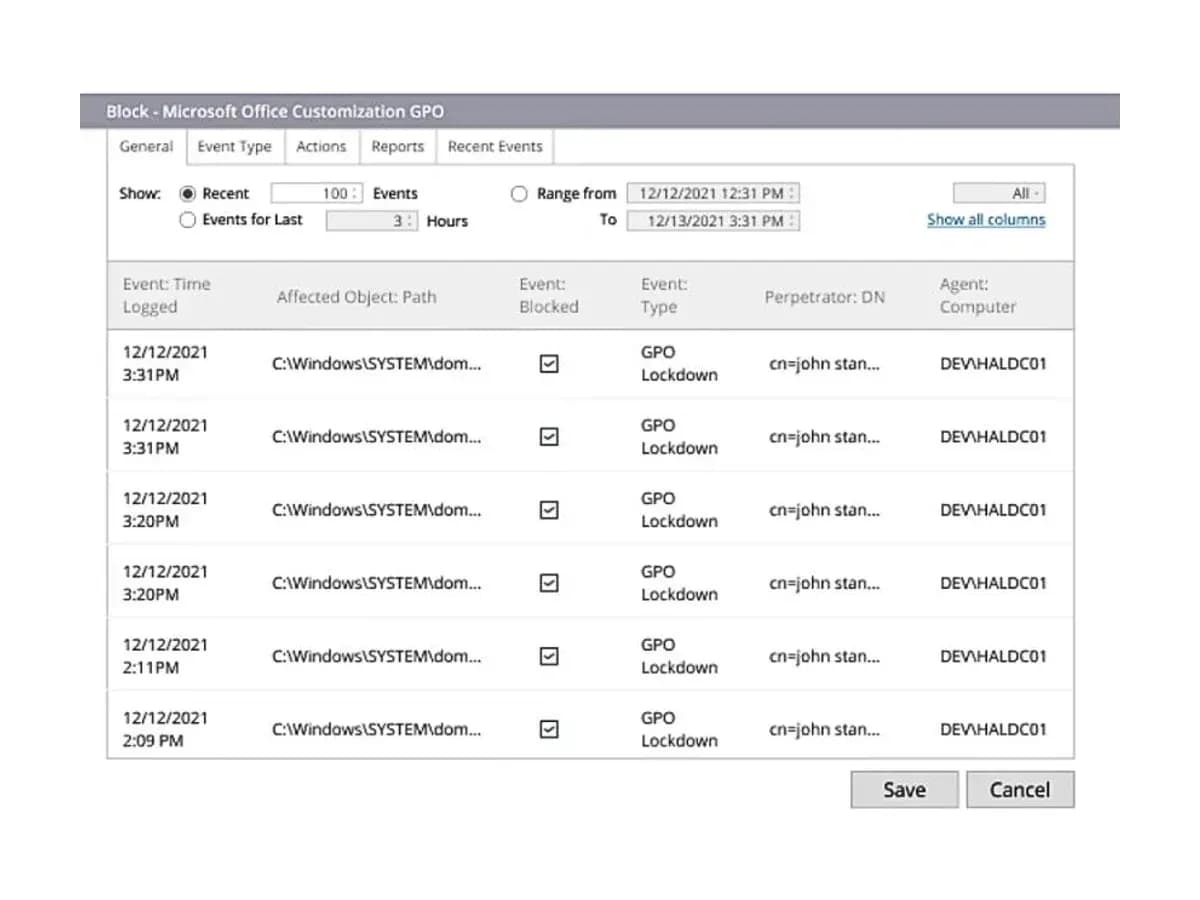Select the Recent radio button

187,194
